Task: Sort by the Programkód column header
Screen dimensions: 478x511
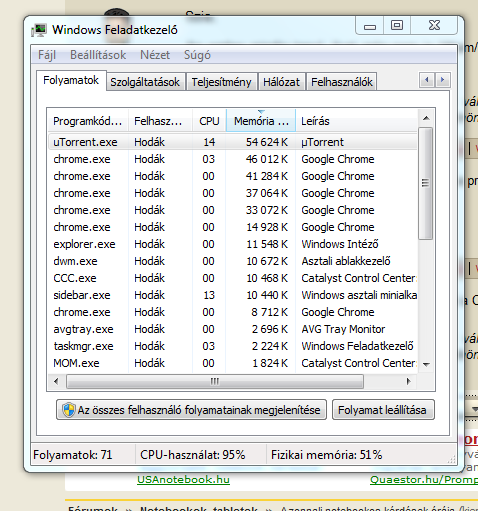Action: [88, 121]
